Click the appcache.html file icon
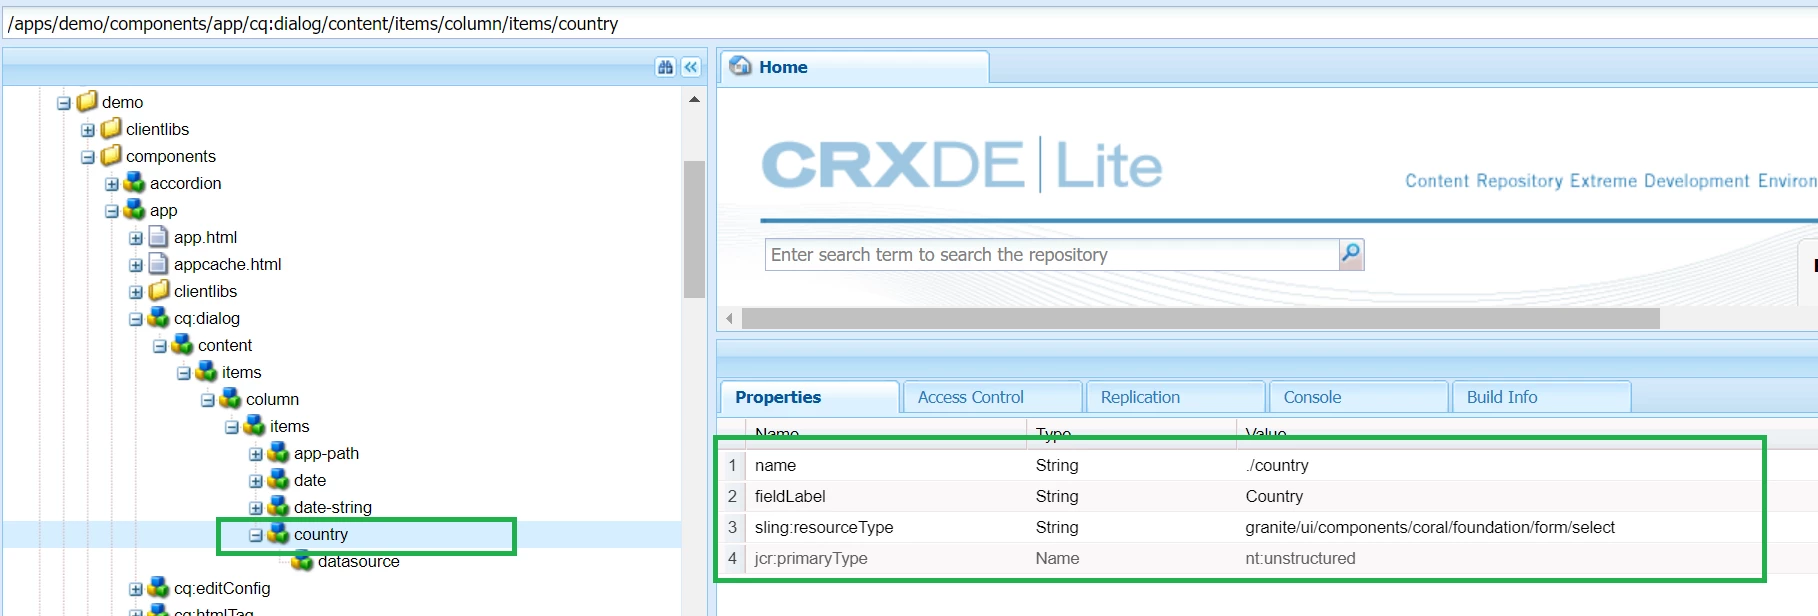 click(x=158, y=263)
